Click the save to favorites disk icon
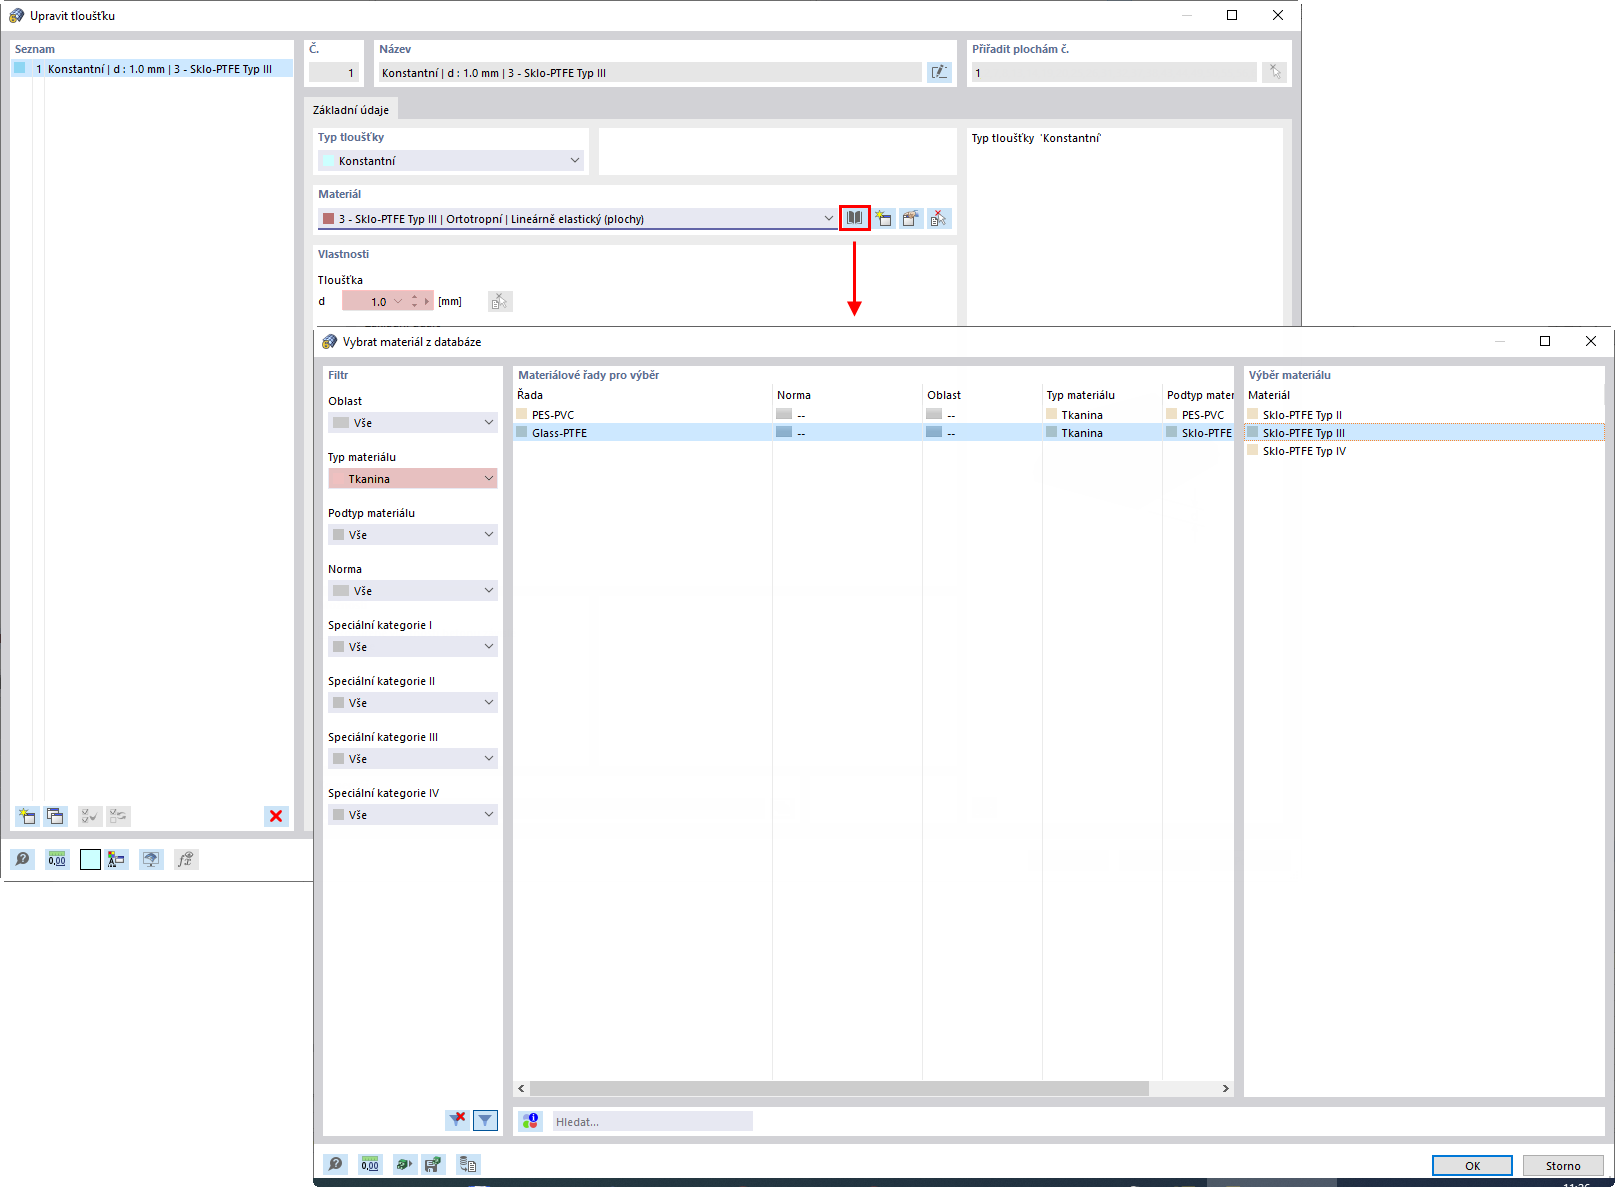 [433, 1164]
